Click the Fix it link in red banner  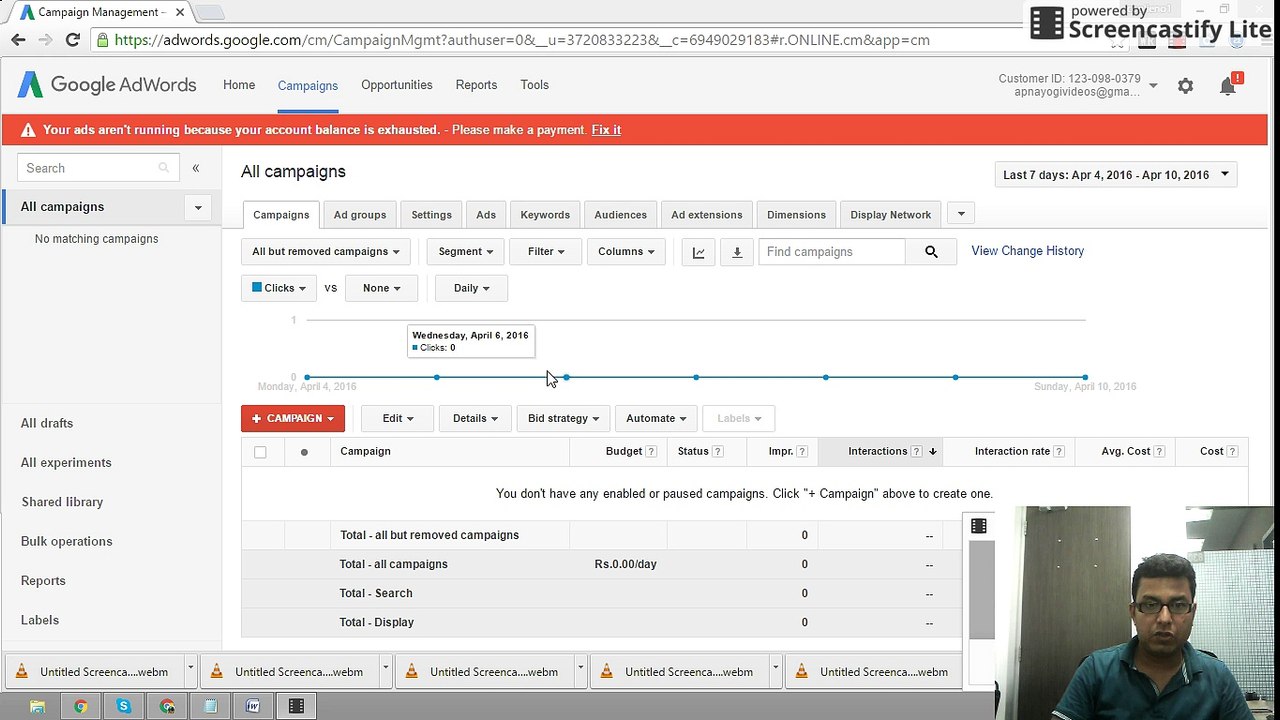point(606,130)
